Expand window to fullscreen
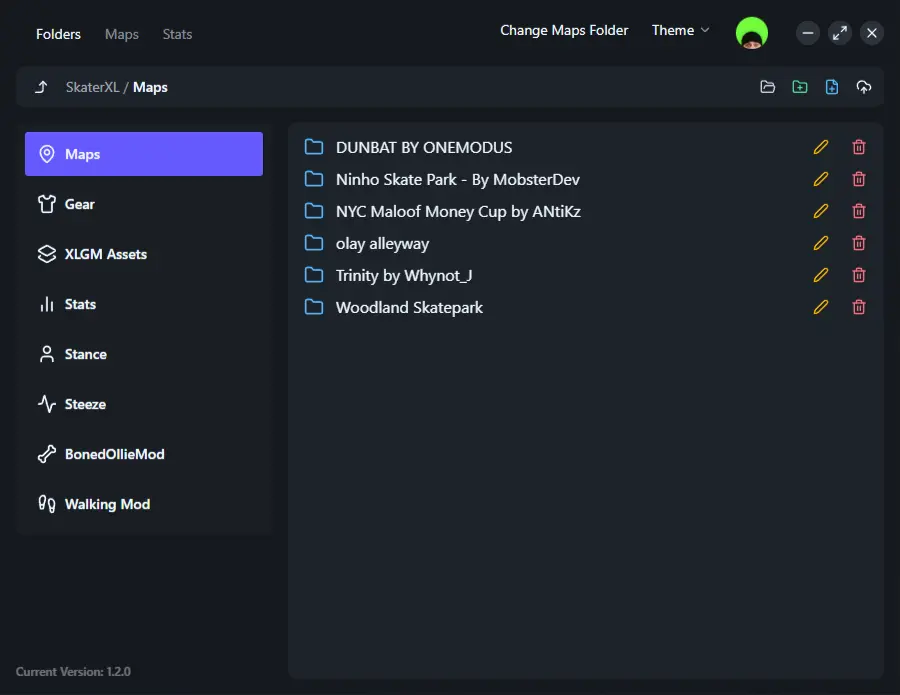This screenshot has width=900, height=695. [x=840, y=33]
